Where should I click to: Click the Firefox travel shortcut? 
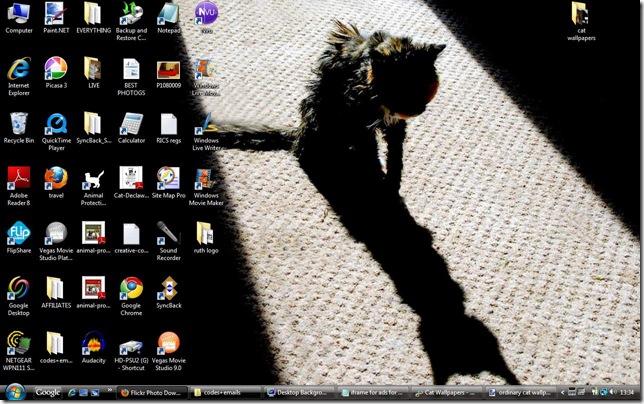pos(56,183)
